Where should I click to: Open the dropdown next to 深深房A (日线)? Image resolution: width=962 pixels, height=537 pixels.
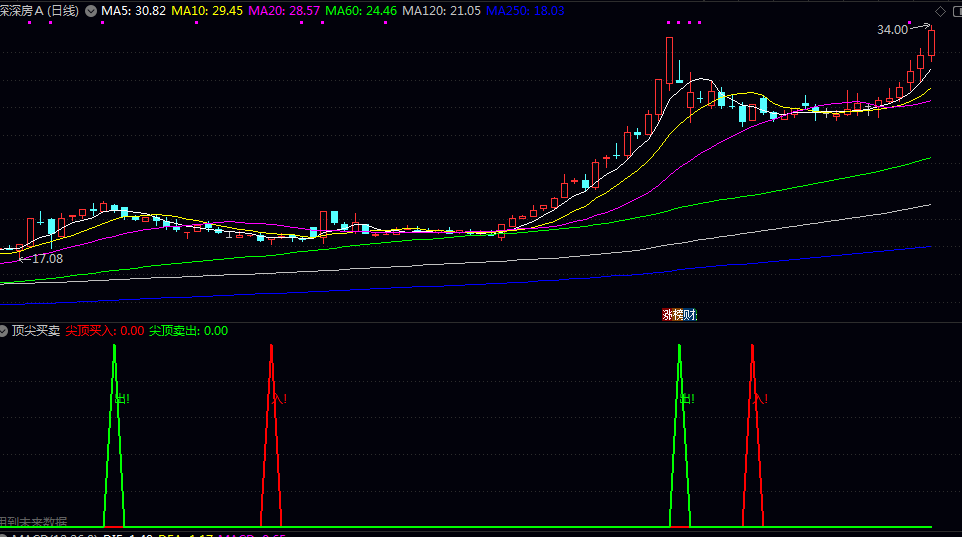(x=91, y=11)
